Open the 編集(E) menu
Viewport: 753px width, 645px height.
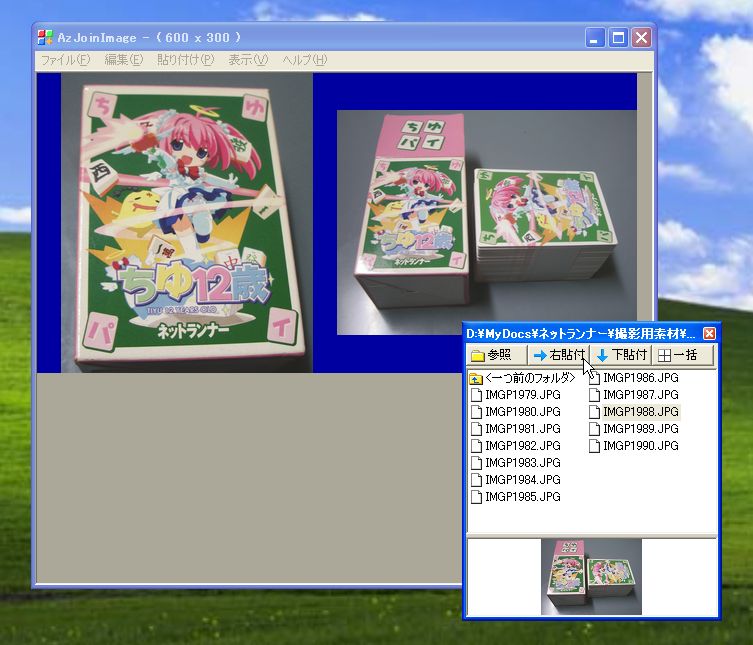[124, 60]
